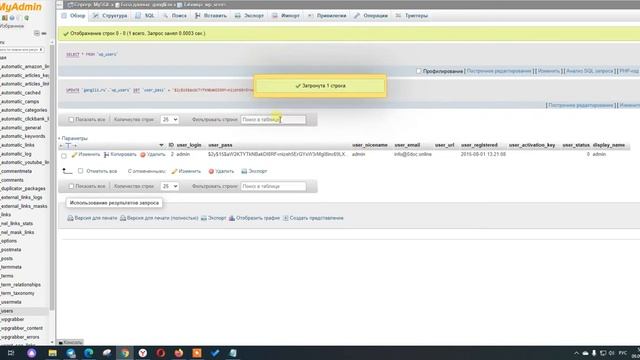The width and height of the screenshot is (640, 360).
Task: Sort by user_registered column header
Action: click(x=479, y=145)
